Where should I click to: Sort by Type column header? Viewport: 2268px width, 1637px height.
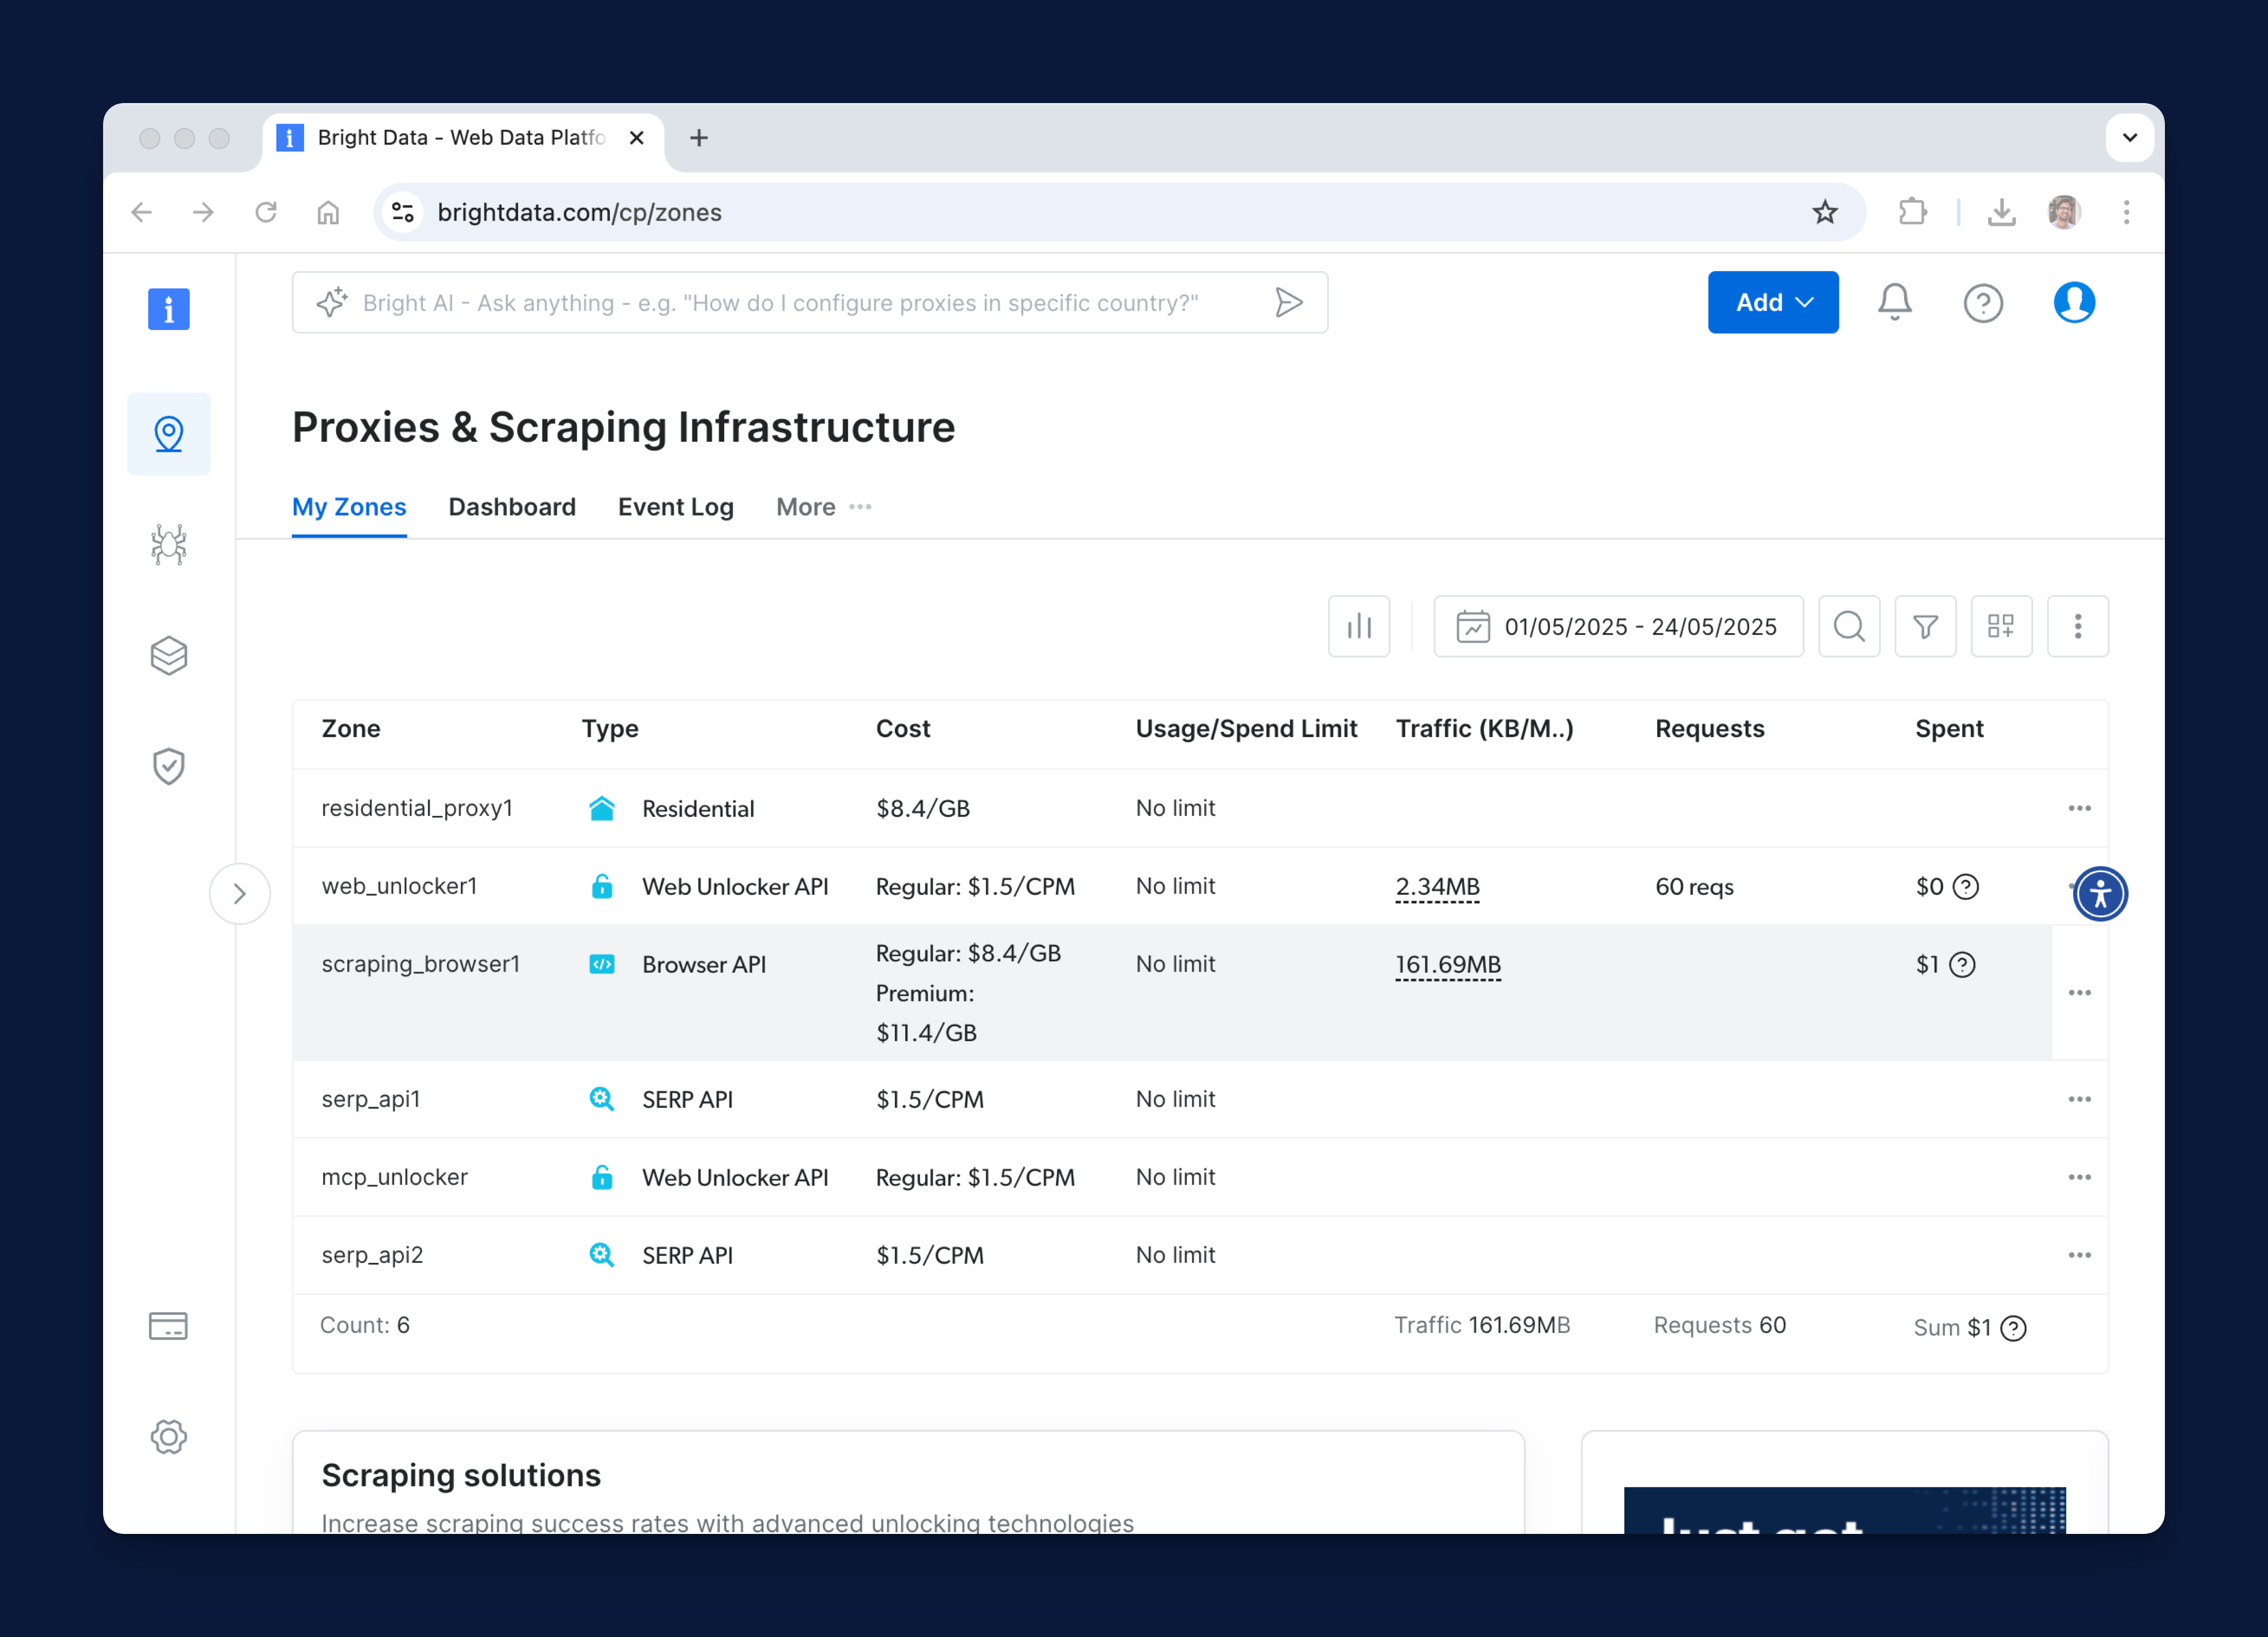coord(610,729)
